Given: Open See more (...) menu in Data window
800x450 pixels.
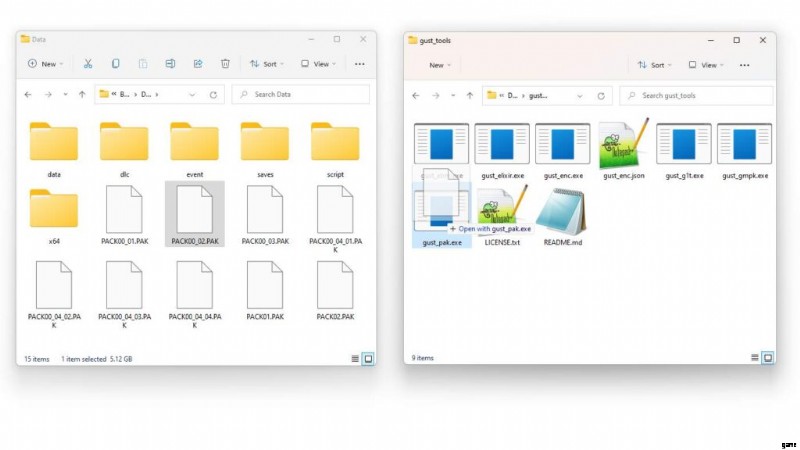Looking at the screenshot, I should [360, 64].
